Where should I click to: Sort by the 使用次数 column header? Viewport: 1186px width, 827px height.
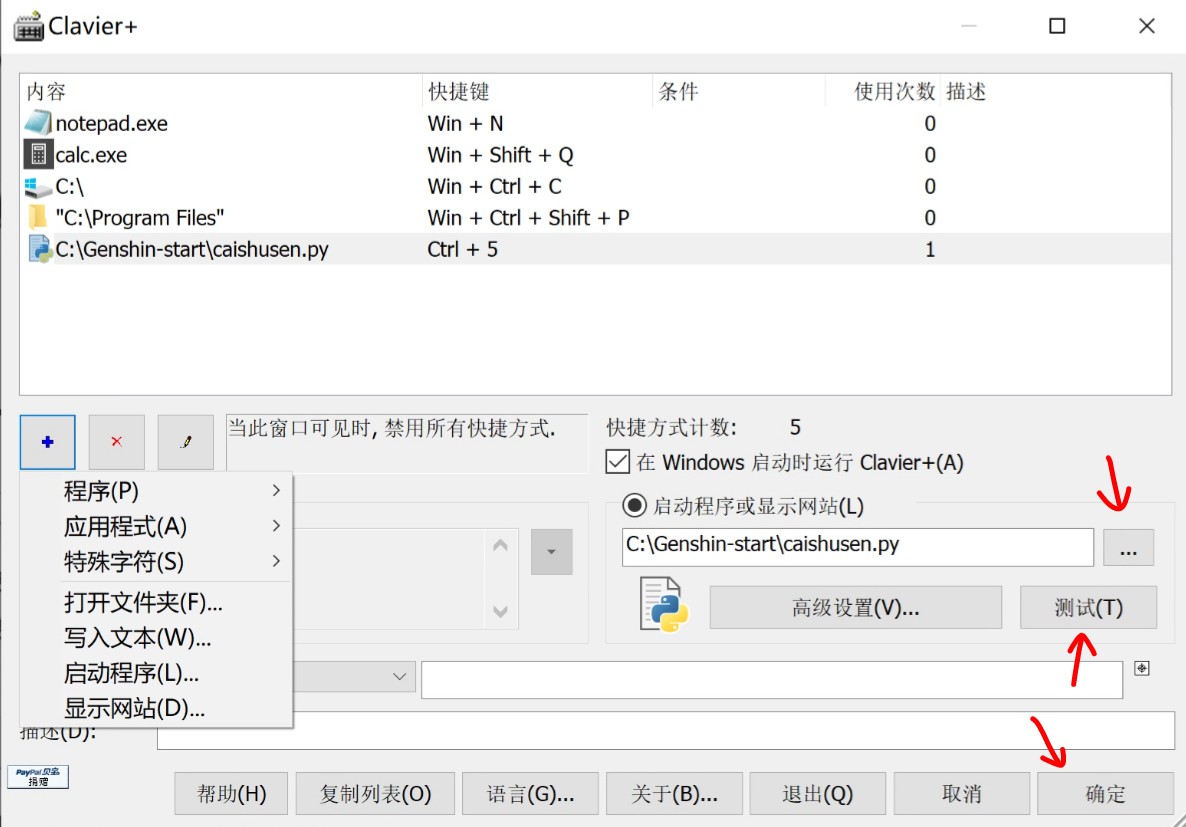883,92
